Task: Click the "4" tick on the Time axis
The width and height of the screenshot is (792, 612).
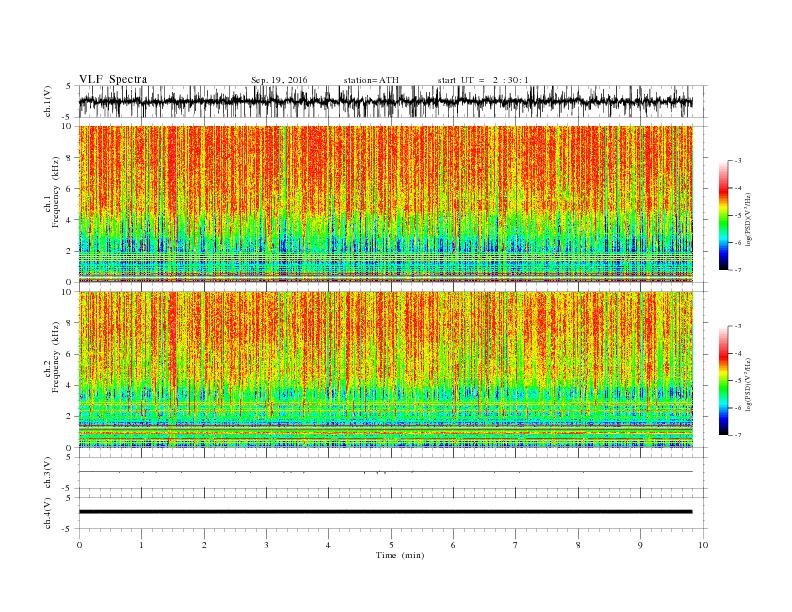Action: (x=329, y=545)
